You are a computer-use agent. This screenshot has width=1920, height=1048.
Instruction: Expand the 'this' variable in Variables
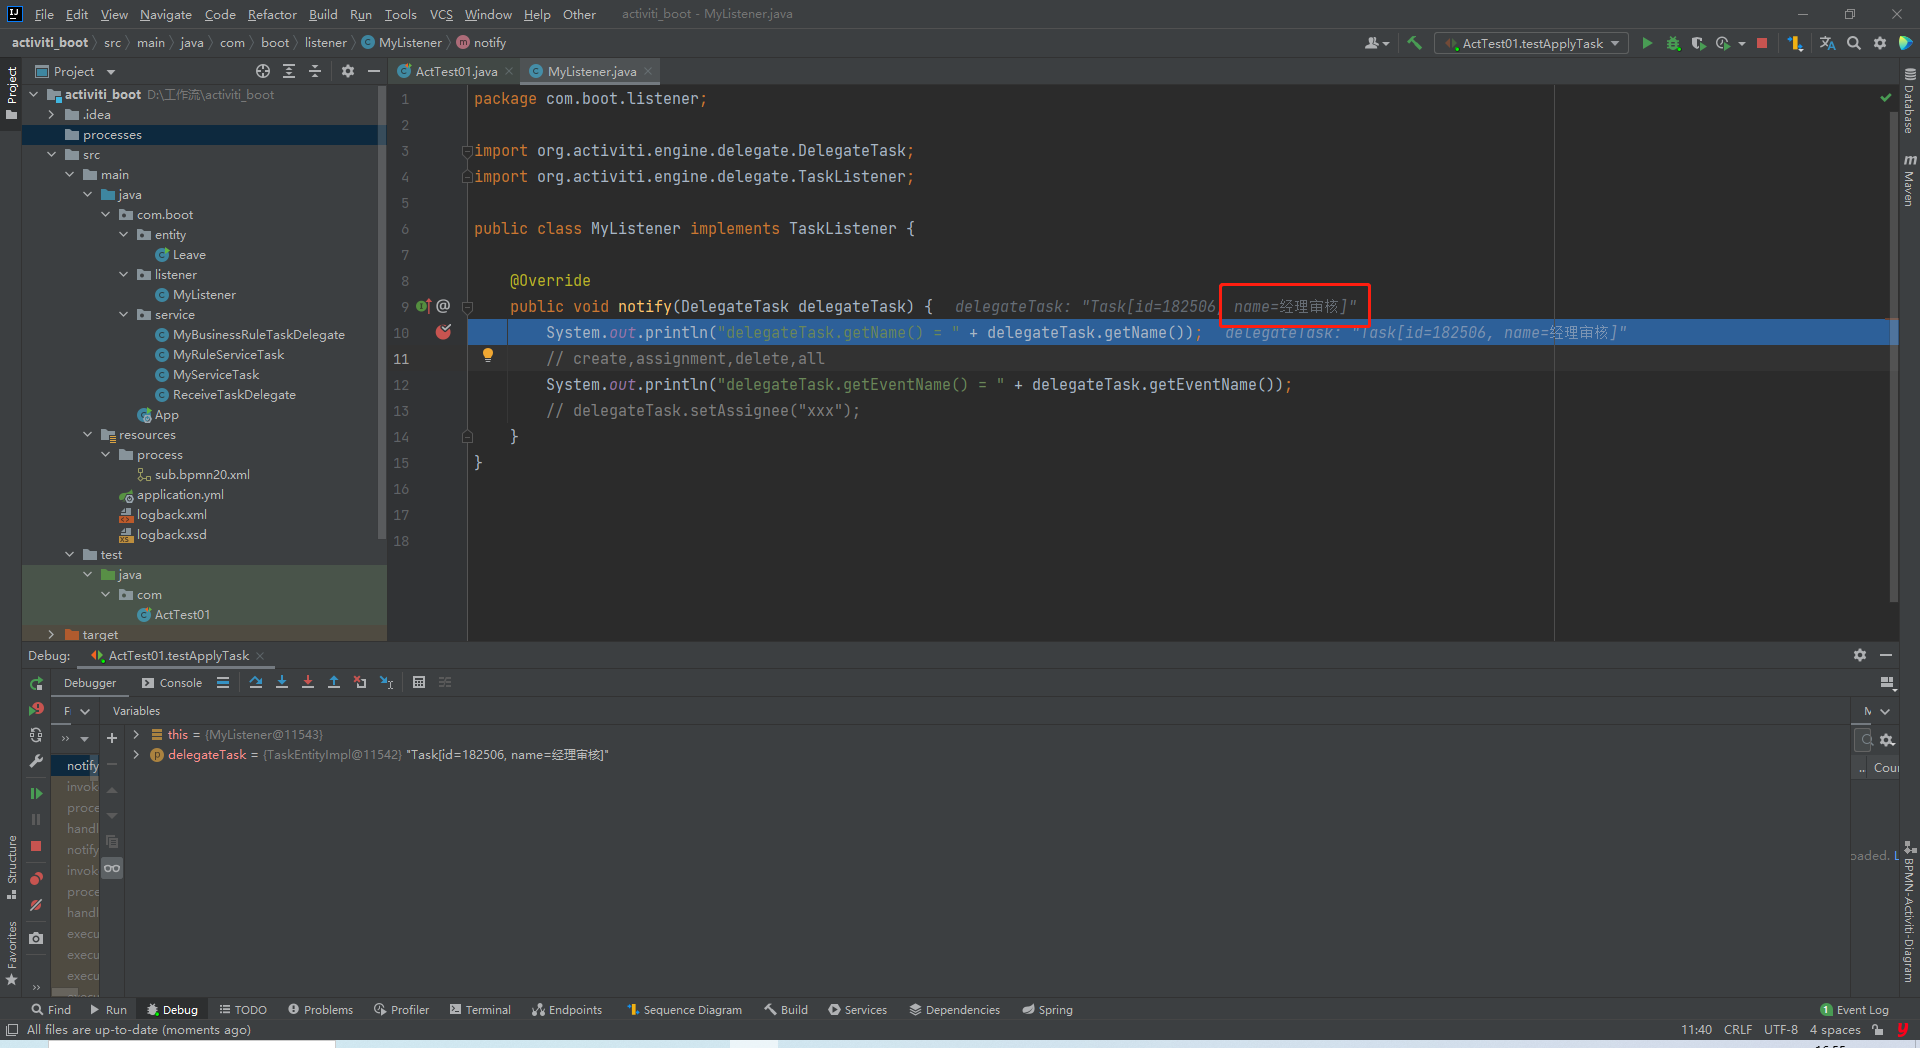136,735
